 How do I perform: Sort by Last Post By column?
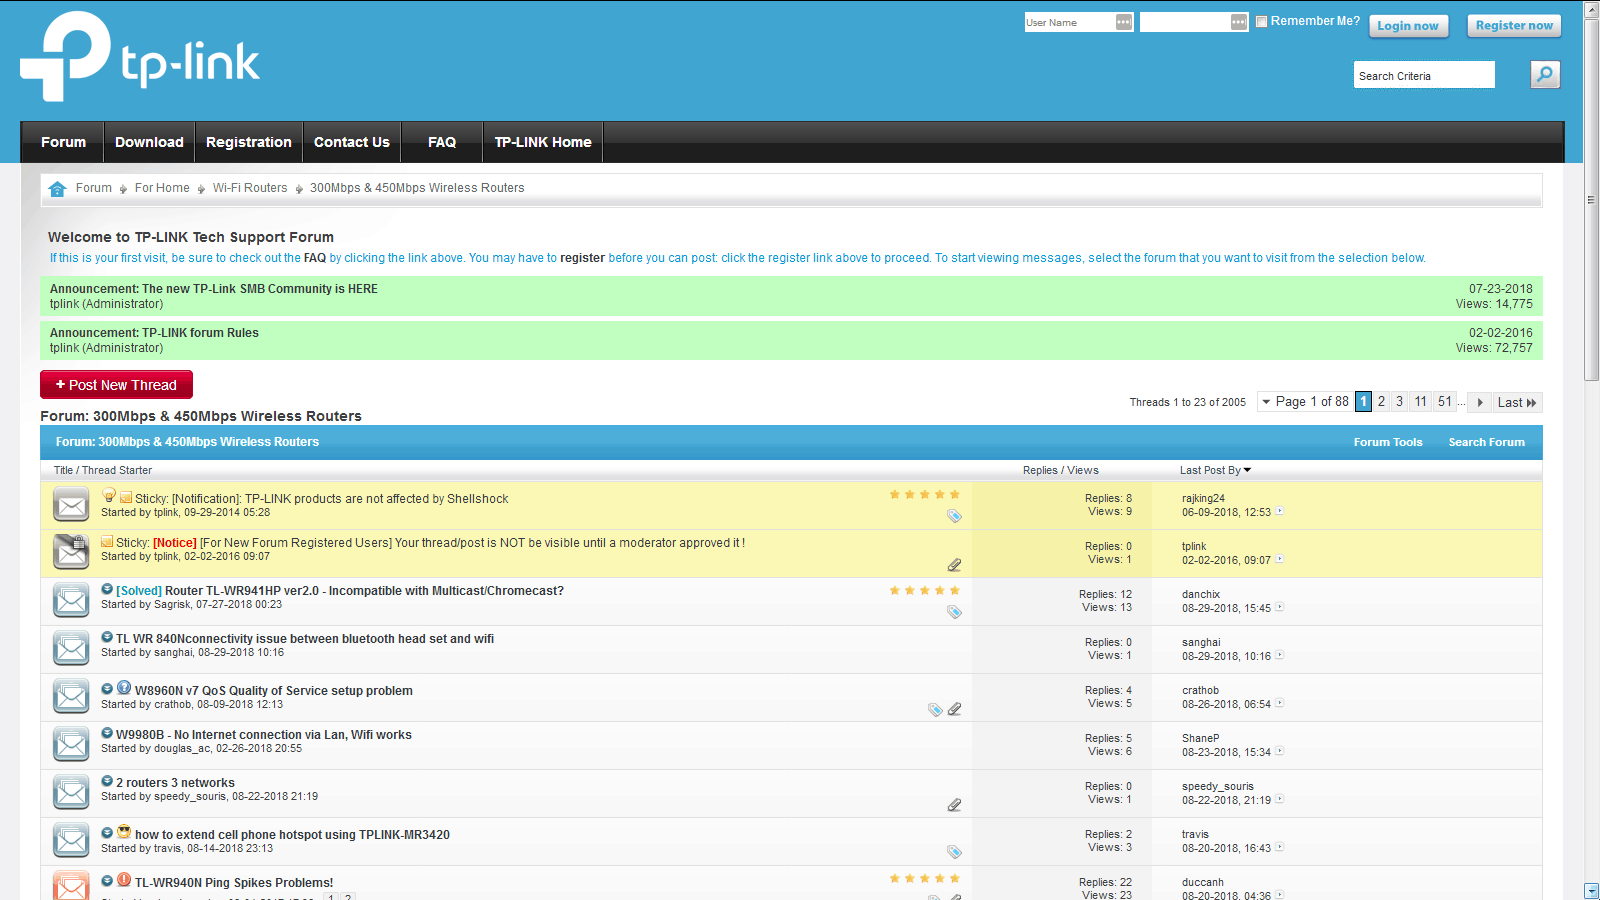(x=1215, y=470)
